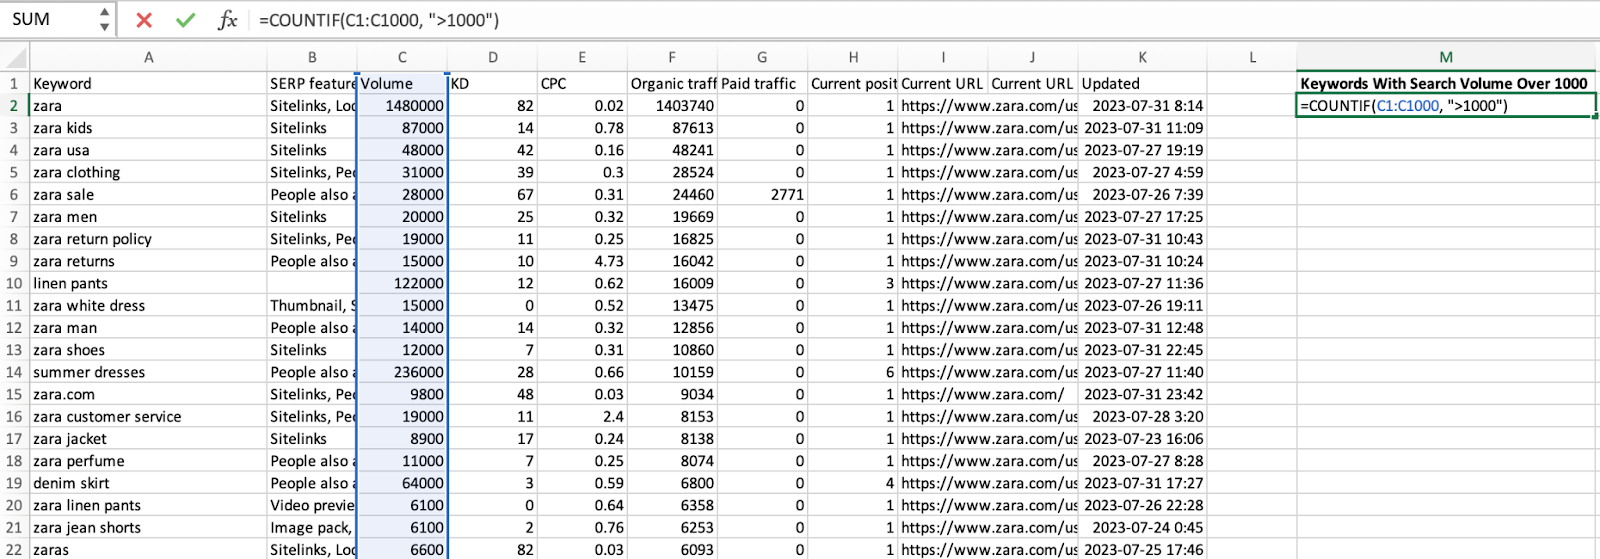Screen dimensions: 1600x559
Task: Select the 'zara kids' keyword cell
Action: tap(148, 128)
